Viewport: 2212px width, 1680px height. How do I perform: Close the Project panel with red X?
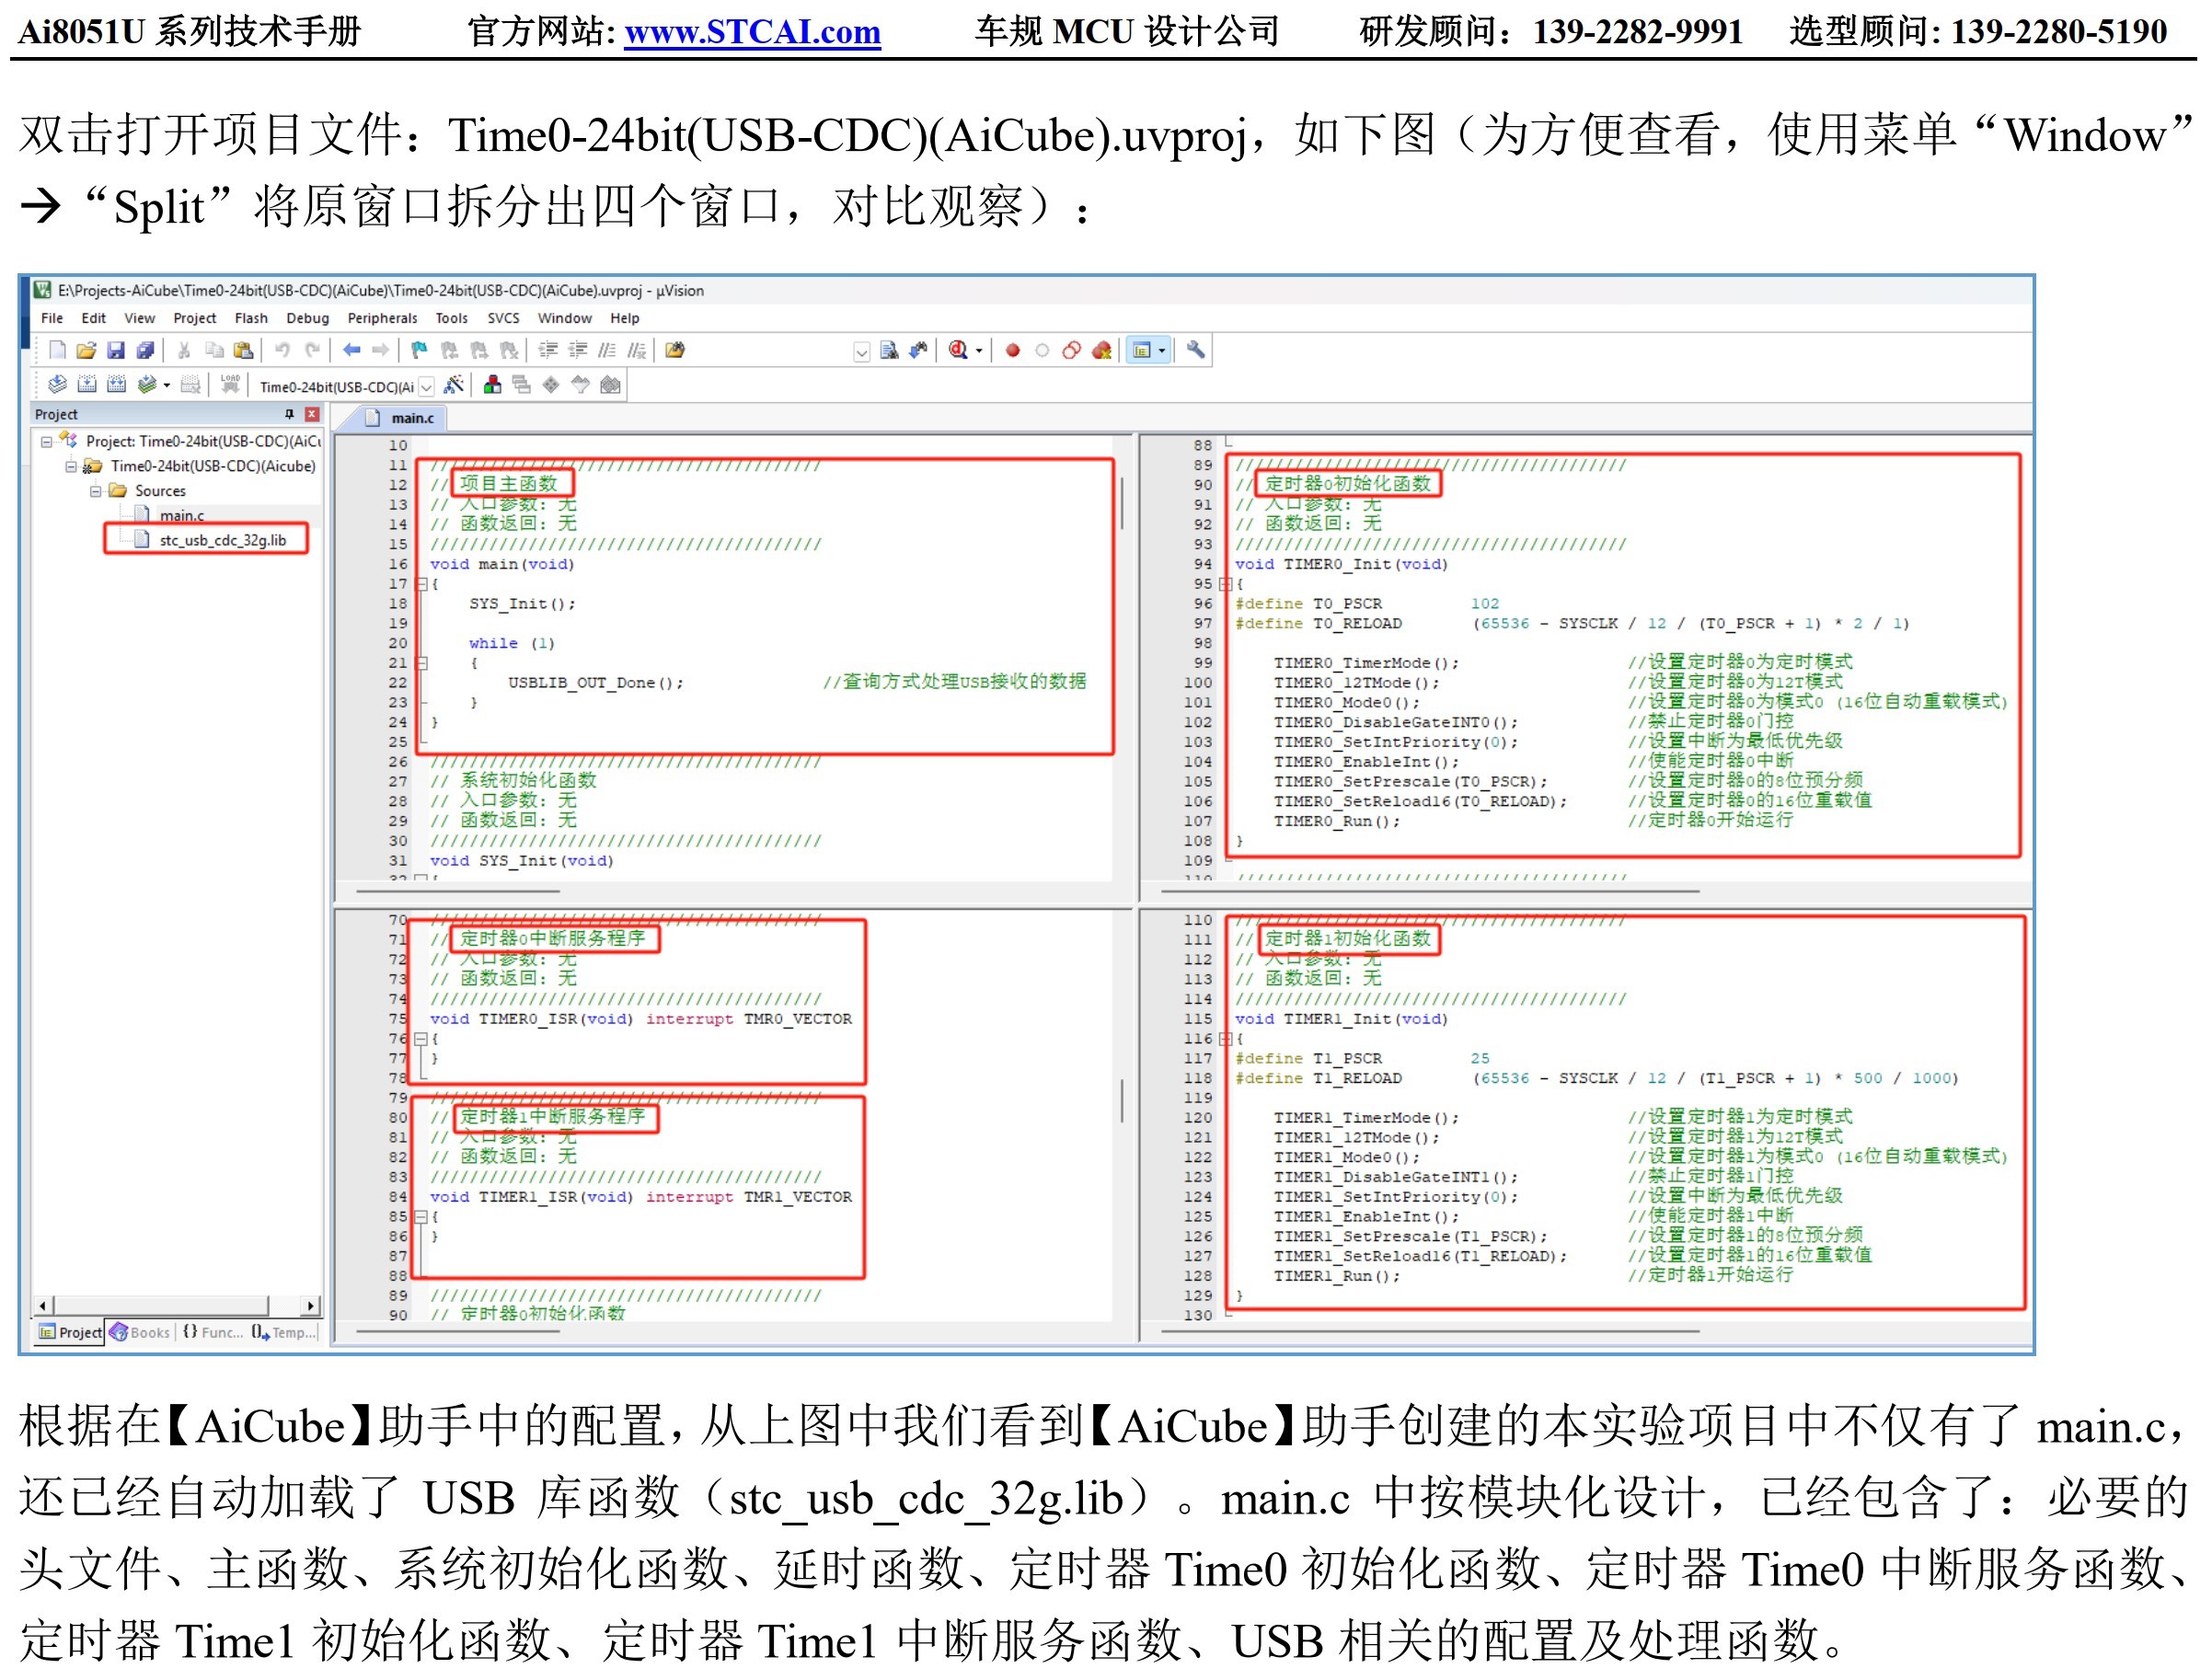coord(312,414)
